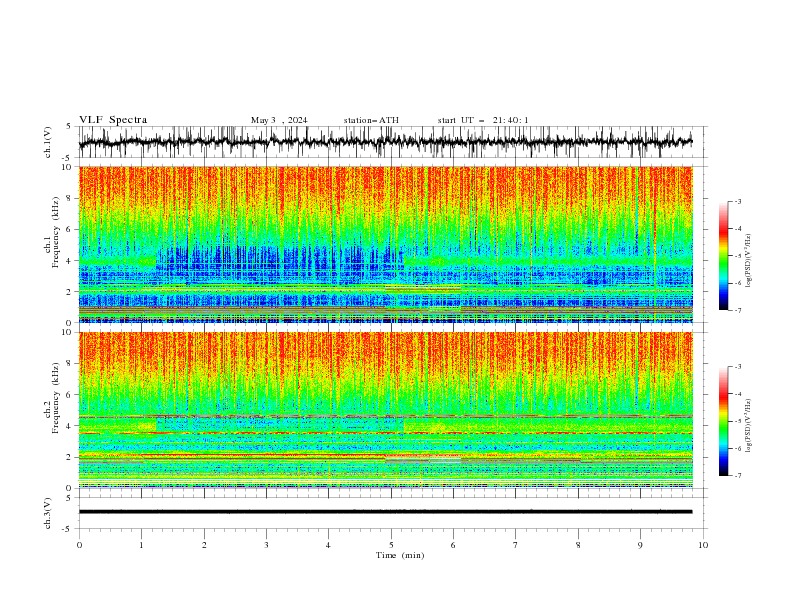Click the '4' kHz tick on ch.2 frequency axis
The height and width of the screenshot is (612, 792).
69,426
